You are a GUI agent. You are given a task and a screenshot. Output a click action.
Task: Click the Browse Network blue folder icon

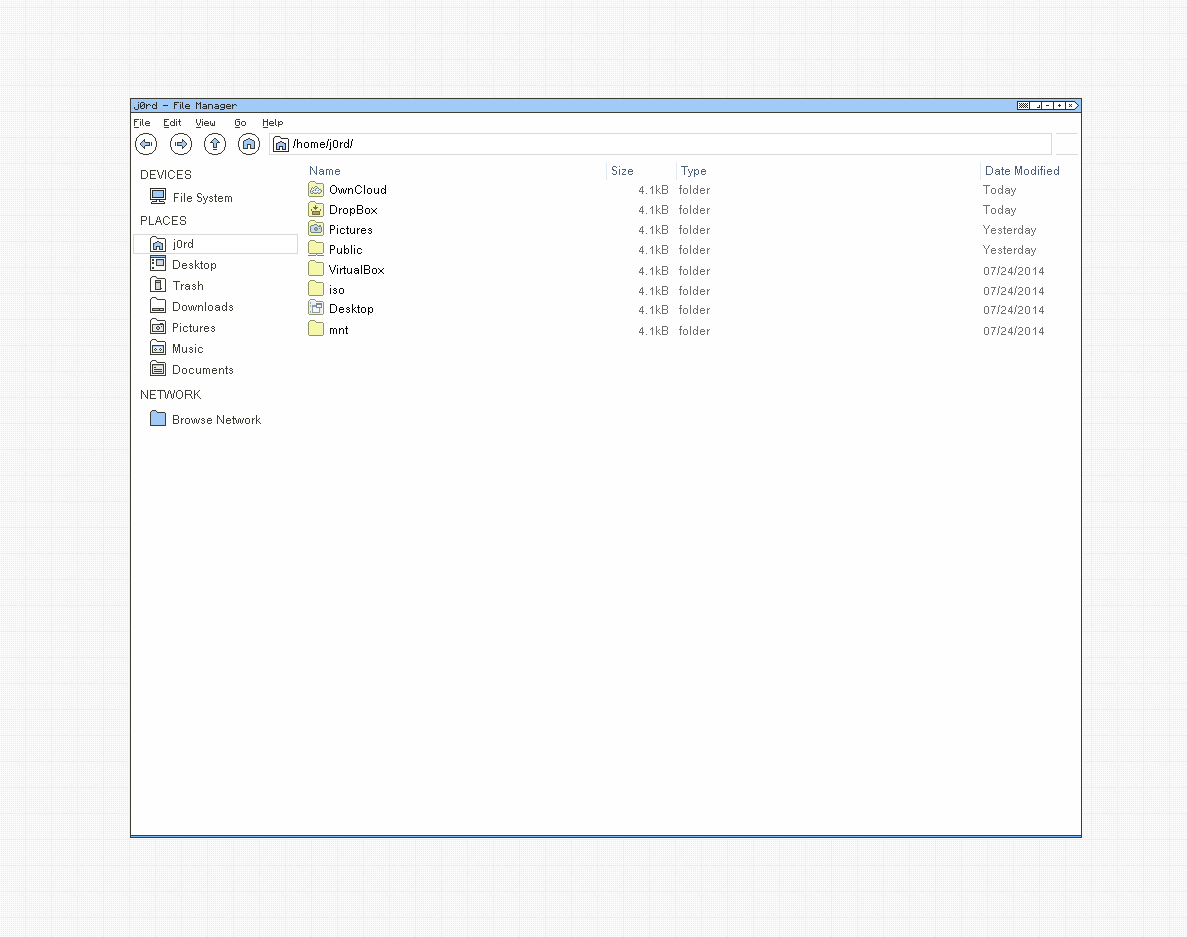157,419
